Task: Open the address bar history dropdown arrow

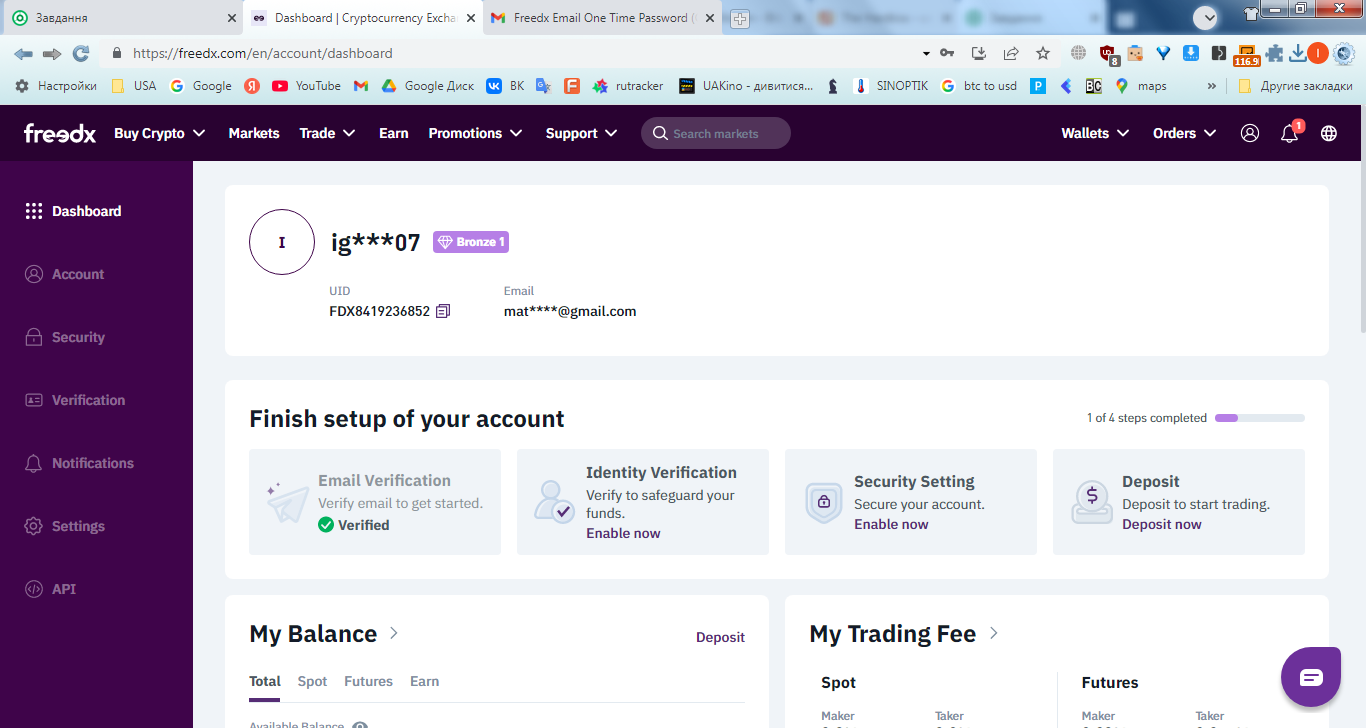Action: pos(925,53)
